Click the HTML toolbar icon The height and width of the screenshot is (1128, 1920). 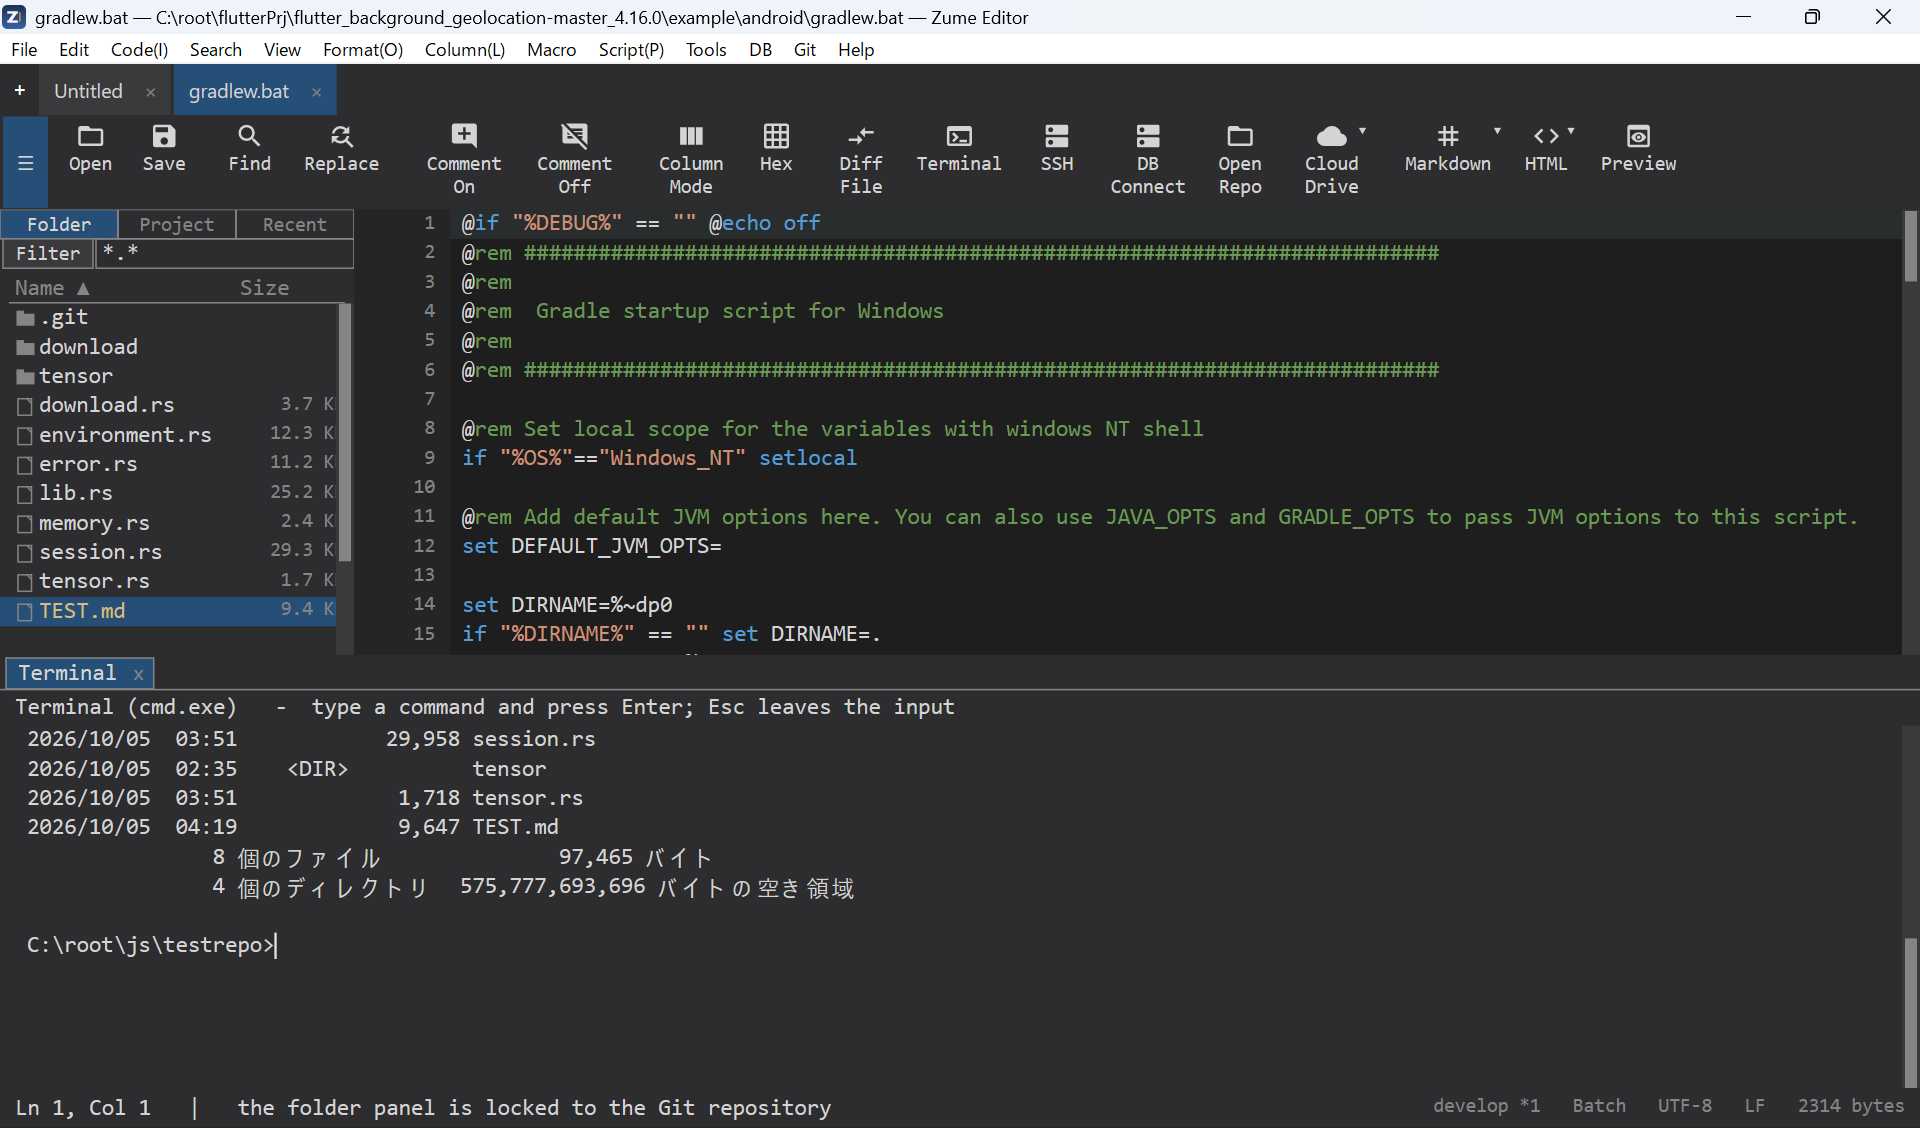pos(1545,149)
